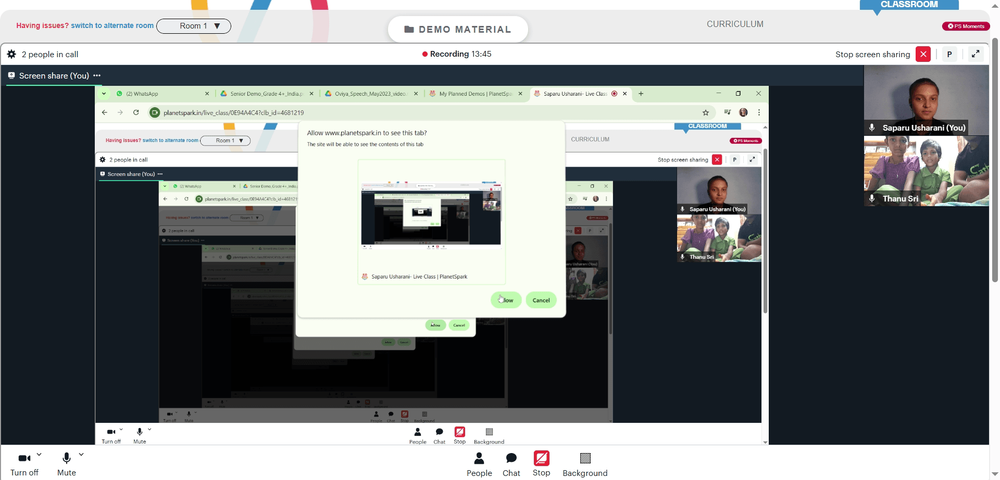Mute microphone in main bottom toolbar
This screenshot has height=480, width=1000.
(66, 463)
